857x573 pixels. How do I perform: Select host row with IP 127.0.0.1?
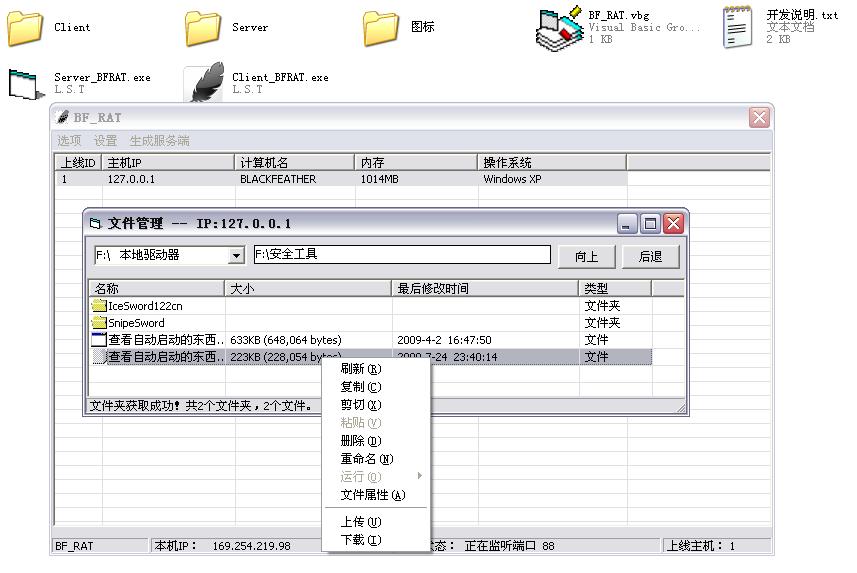coord(342,179)
